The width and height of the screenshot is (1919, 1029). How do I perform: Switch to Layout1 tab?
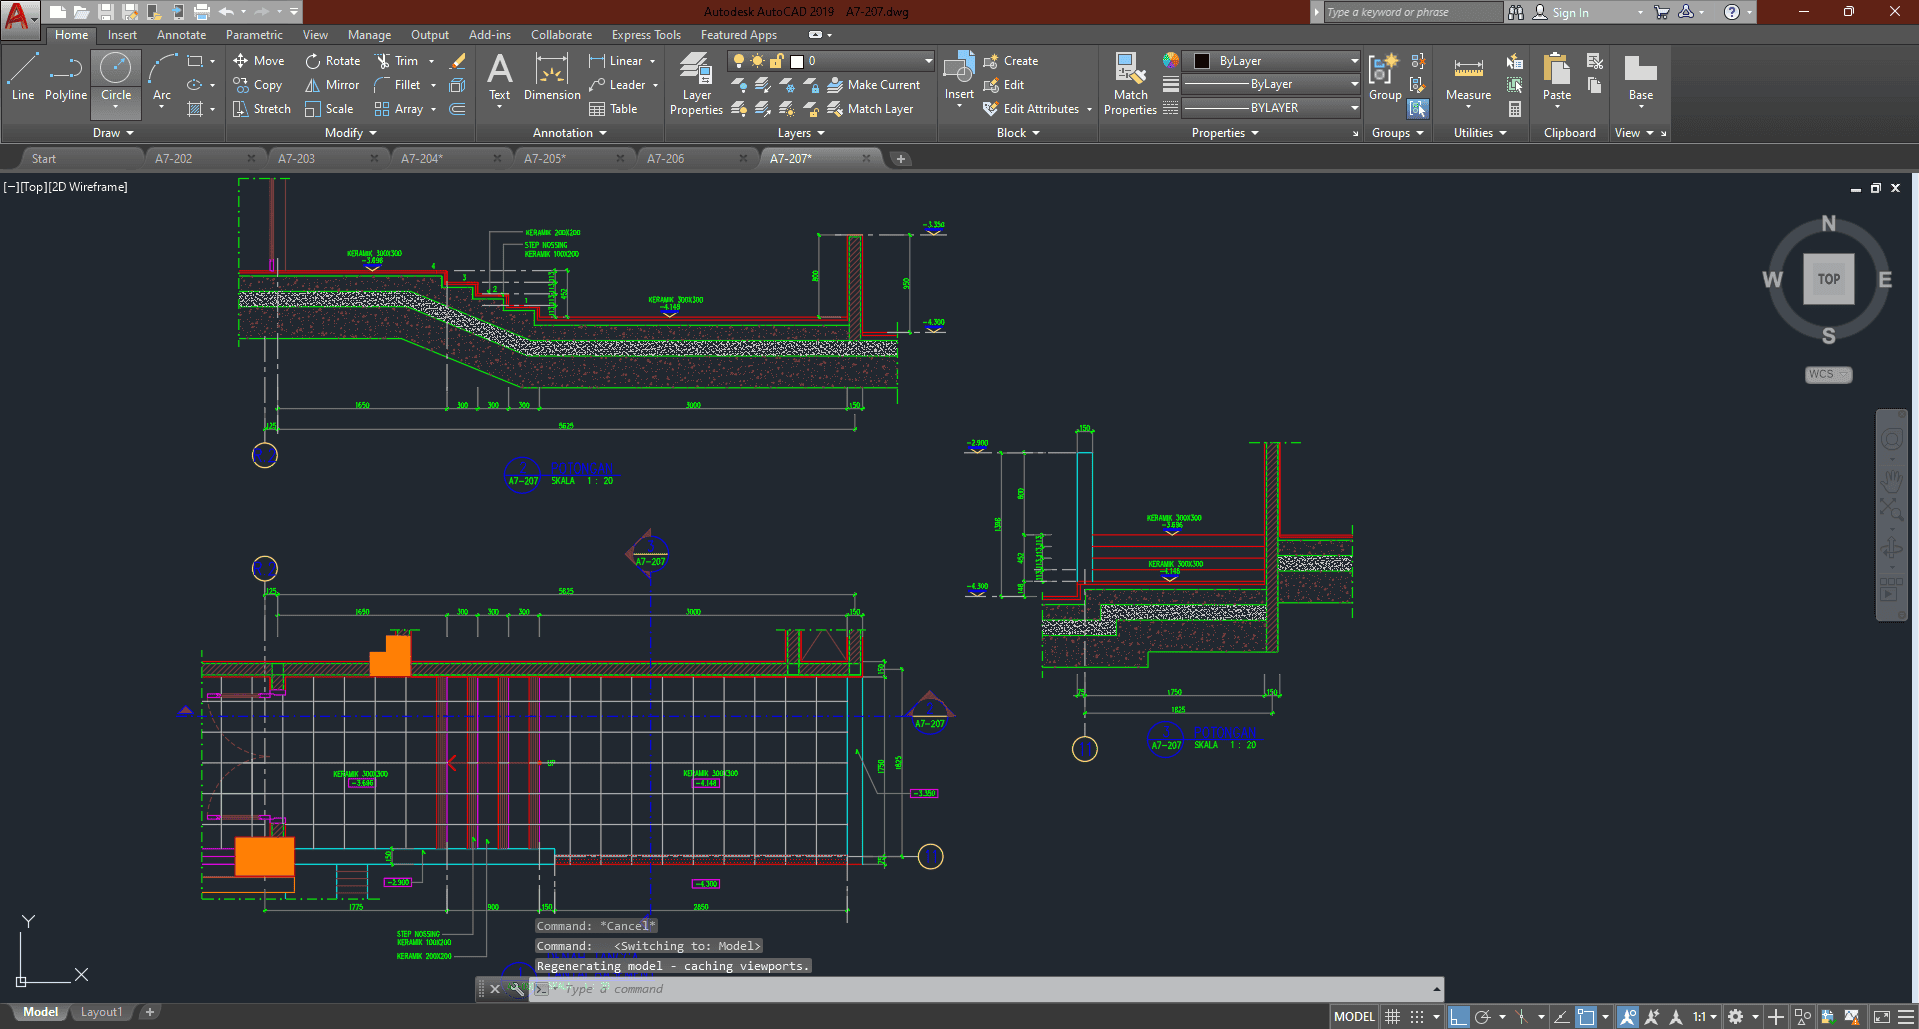tap(101, 1012)
